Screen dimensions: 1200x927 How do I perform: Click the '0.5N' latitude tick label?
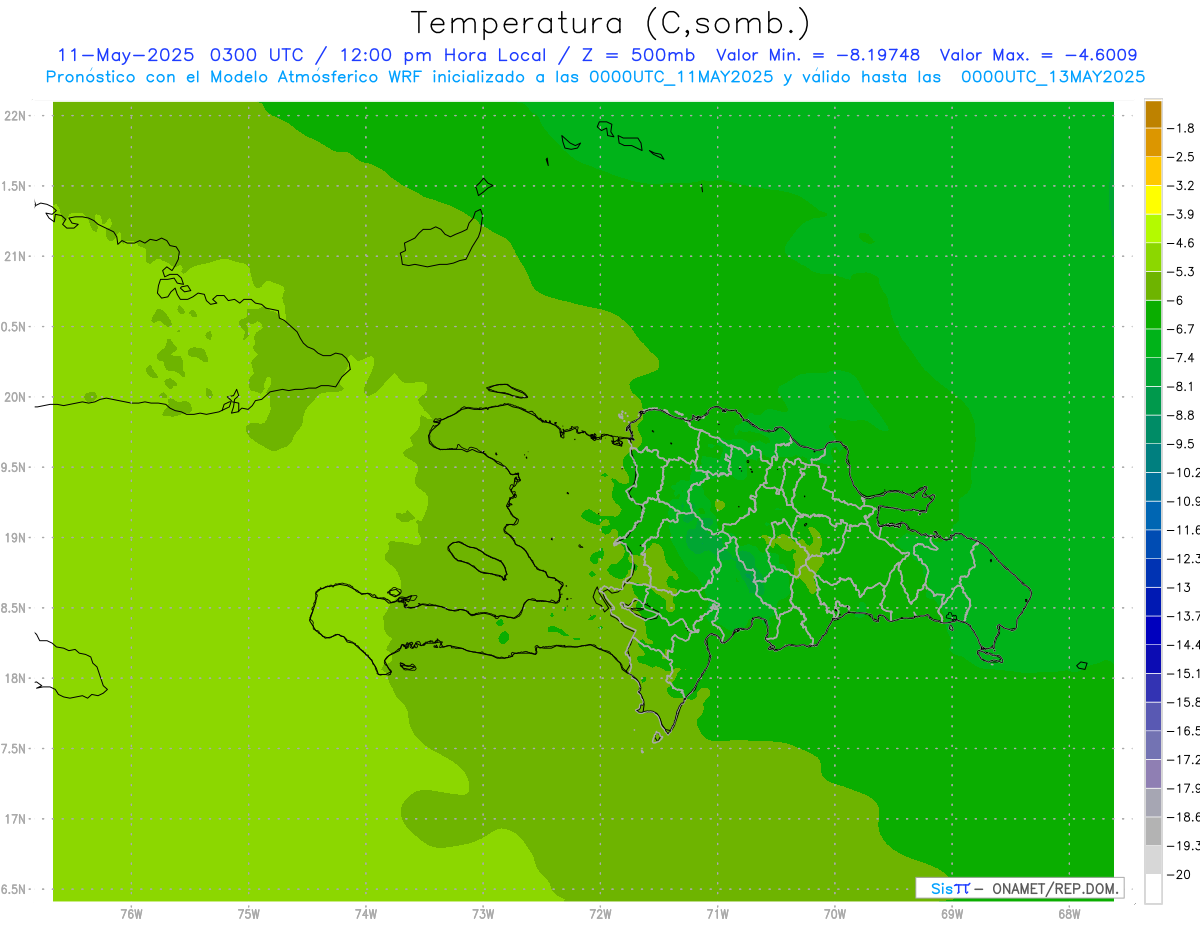(x=14, y=327)
